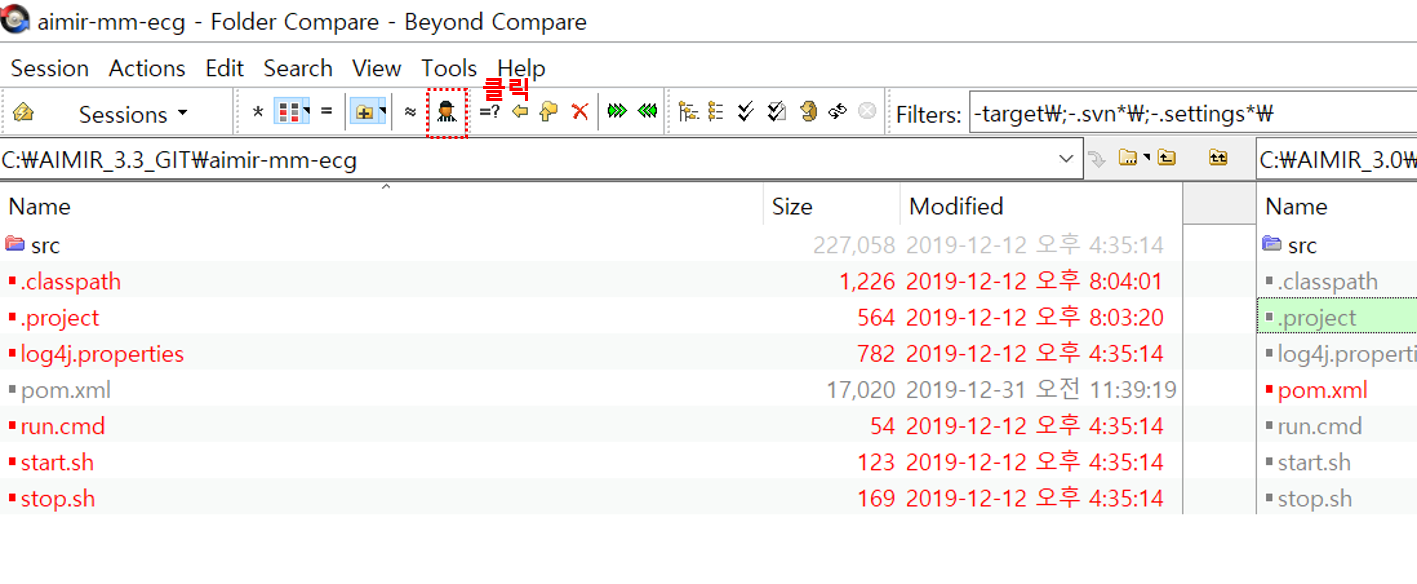Click the Expand All tree icon
Viewport: 1417px width, 584px height.
688,112
